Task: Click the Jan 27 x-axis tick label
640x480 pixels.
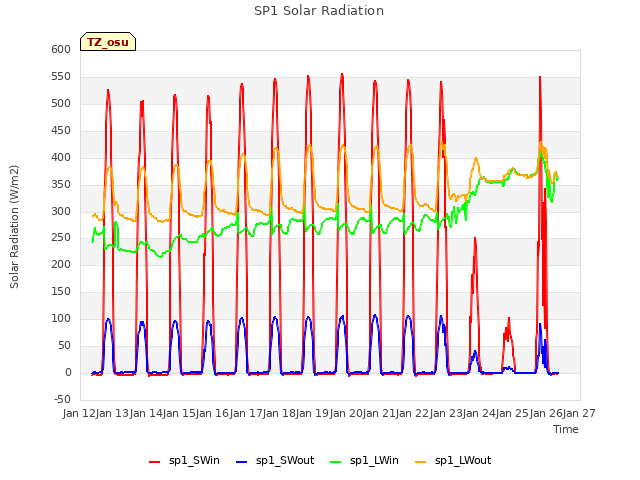Action: [x=579, y=413]
